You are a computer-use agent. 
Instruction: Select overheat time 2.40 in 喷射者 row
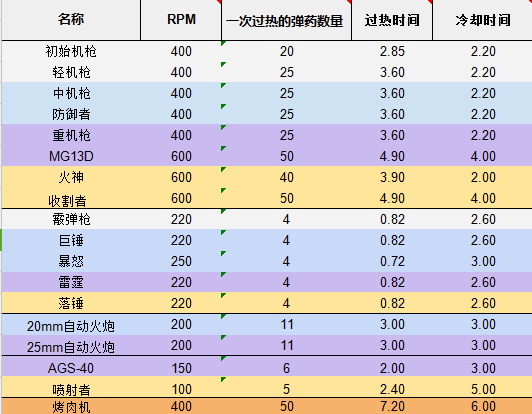tap(392, 389)
